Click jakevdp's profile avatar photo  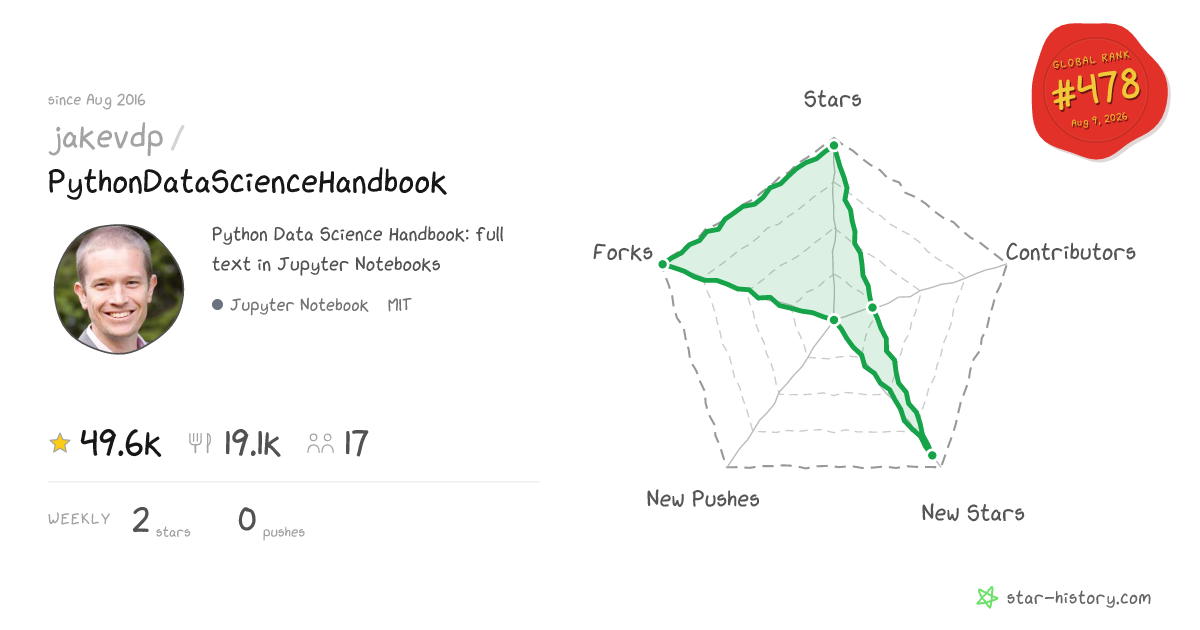(119, 289)
